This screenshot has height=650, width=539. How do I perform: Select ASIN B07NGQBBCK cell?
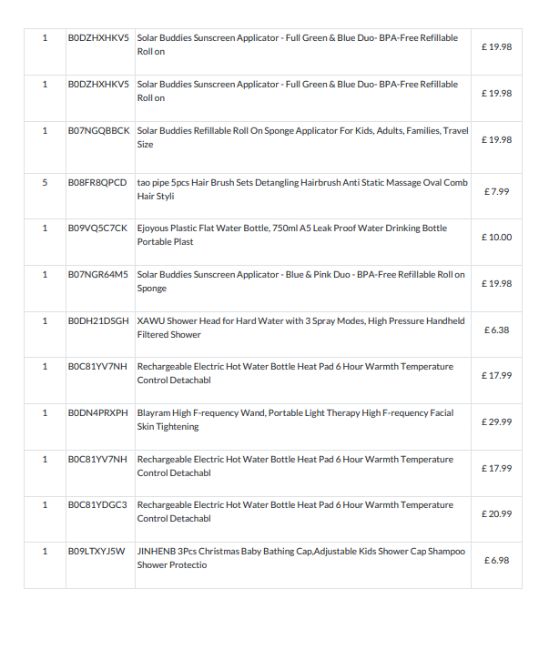pyautogui.click(x=99, y=131)
